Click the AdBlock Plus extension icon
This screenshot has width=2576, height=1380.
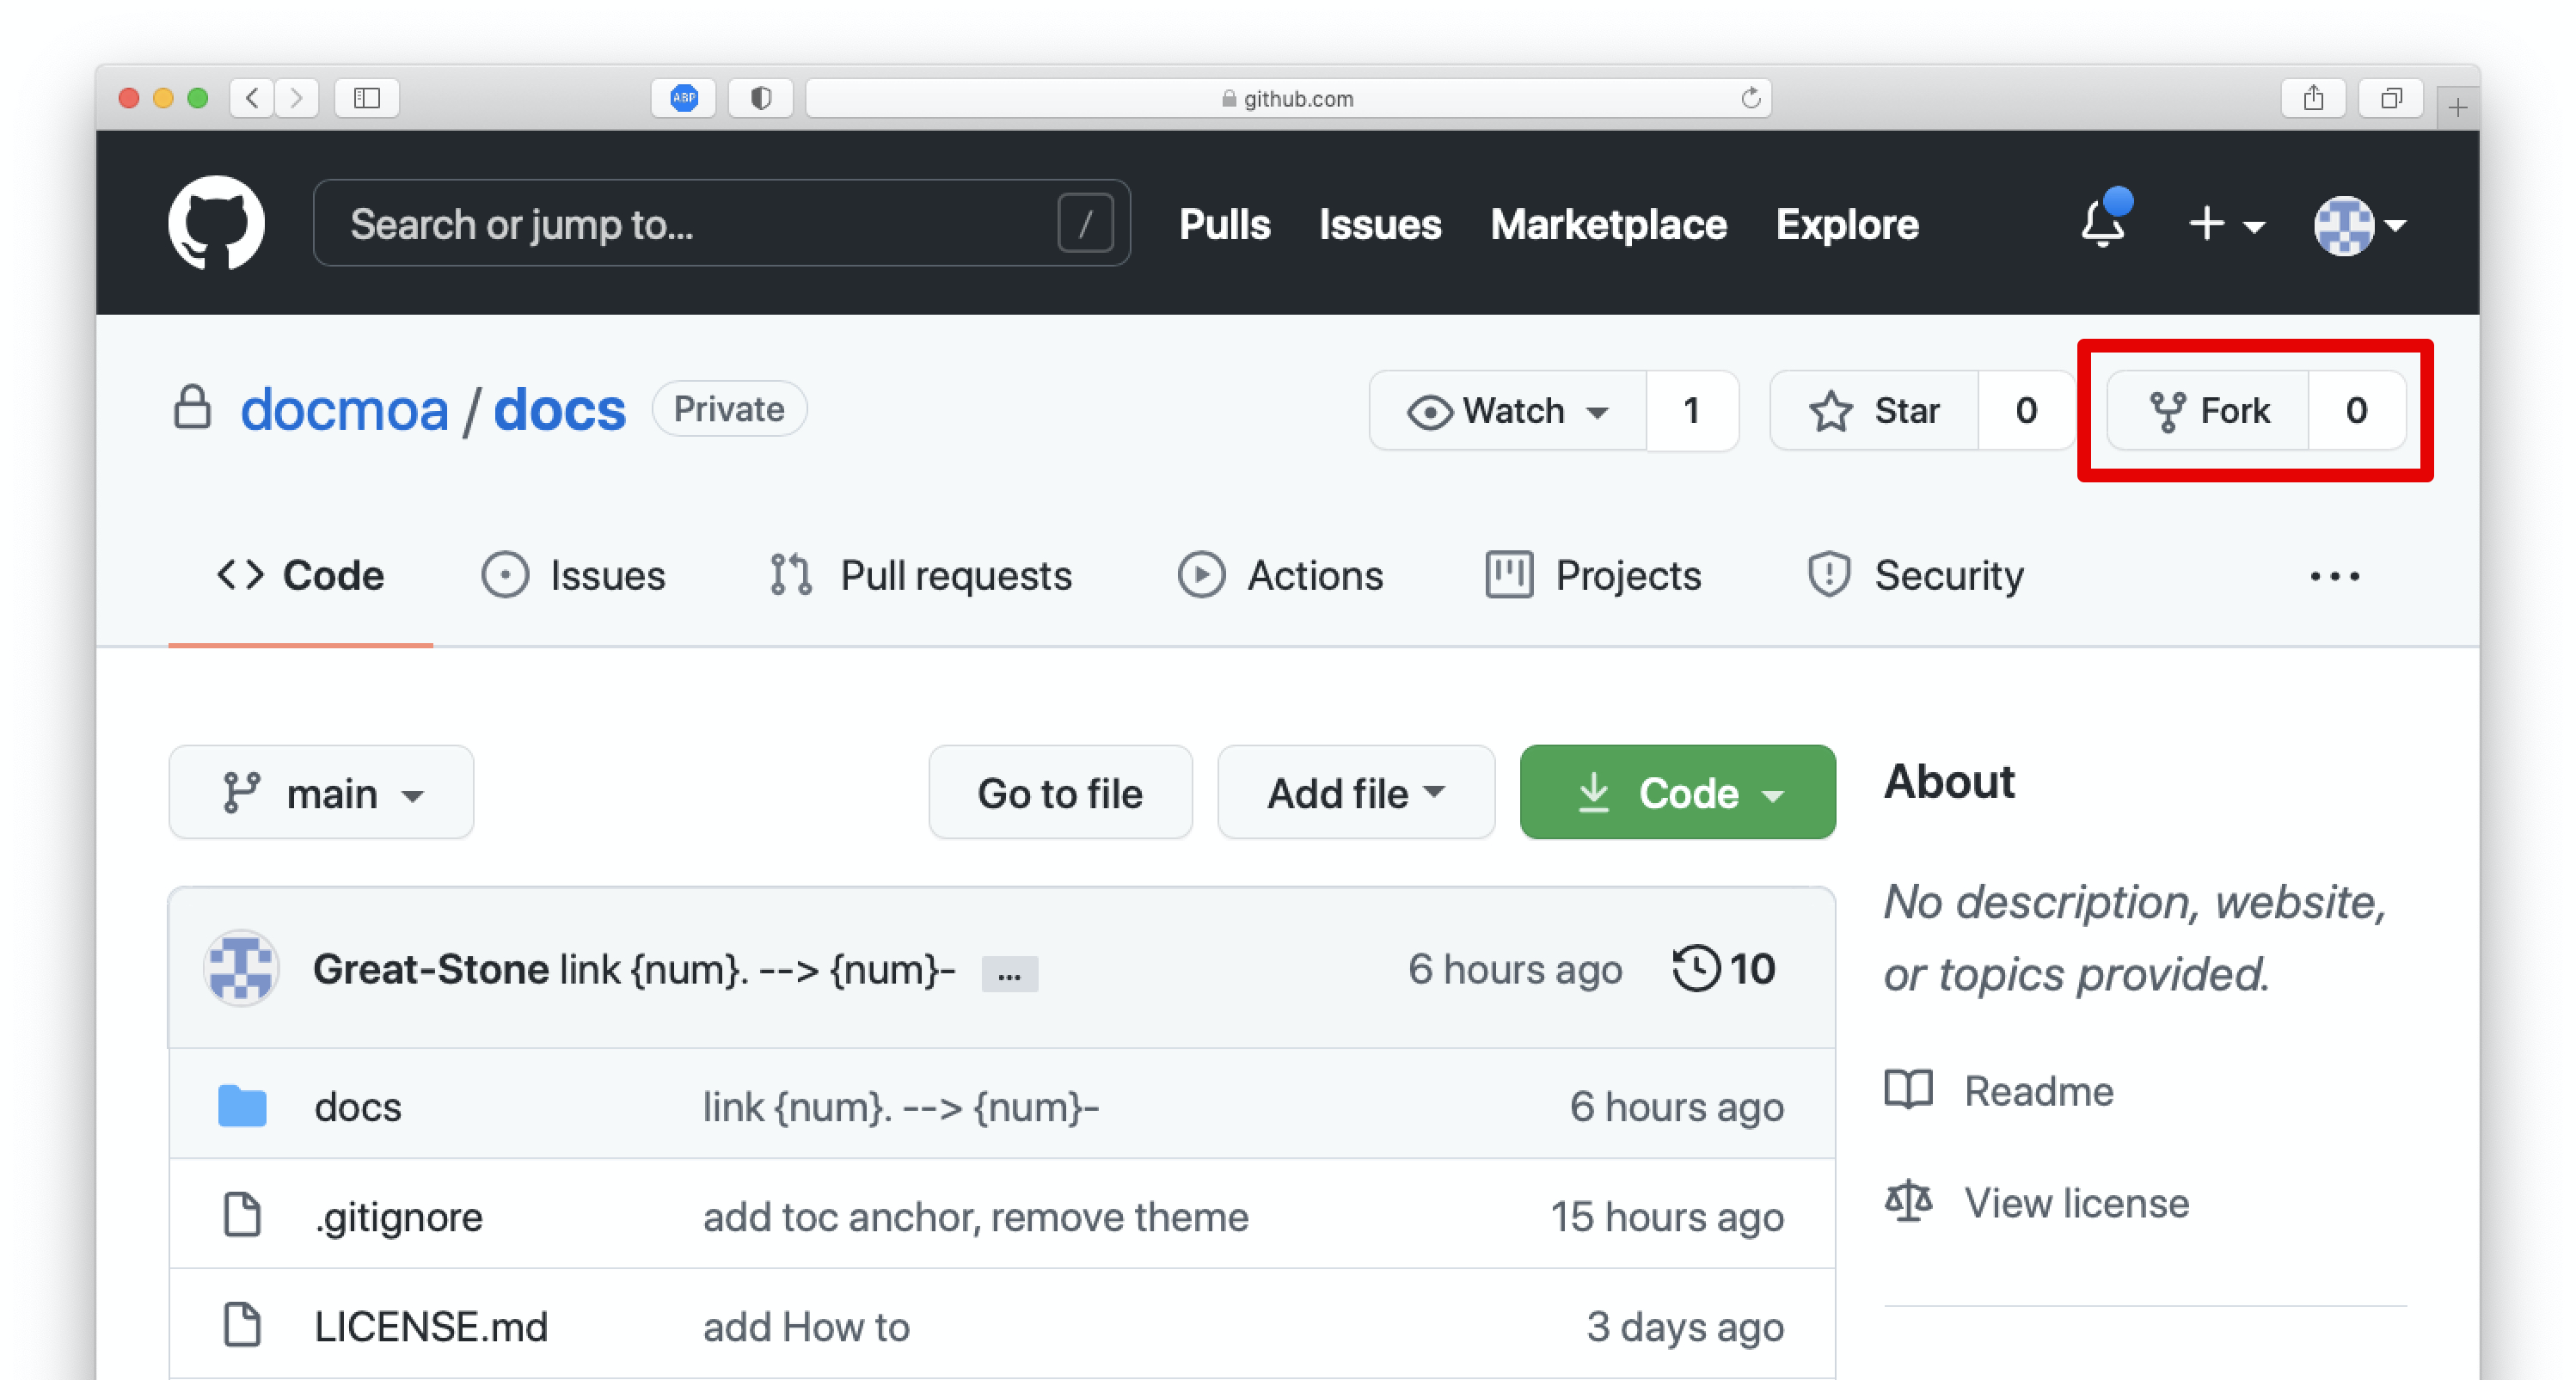[684, 98]
